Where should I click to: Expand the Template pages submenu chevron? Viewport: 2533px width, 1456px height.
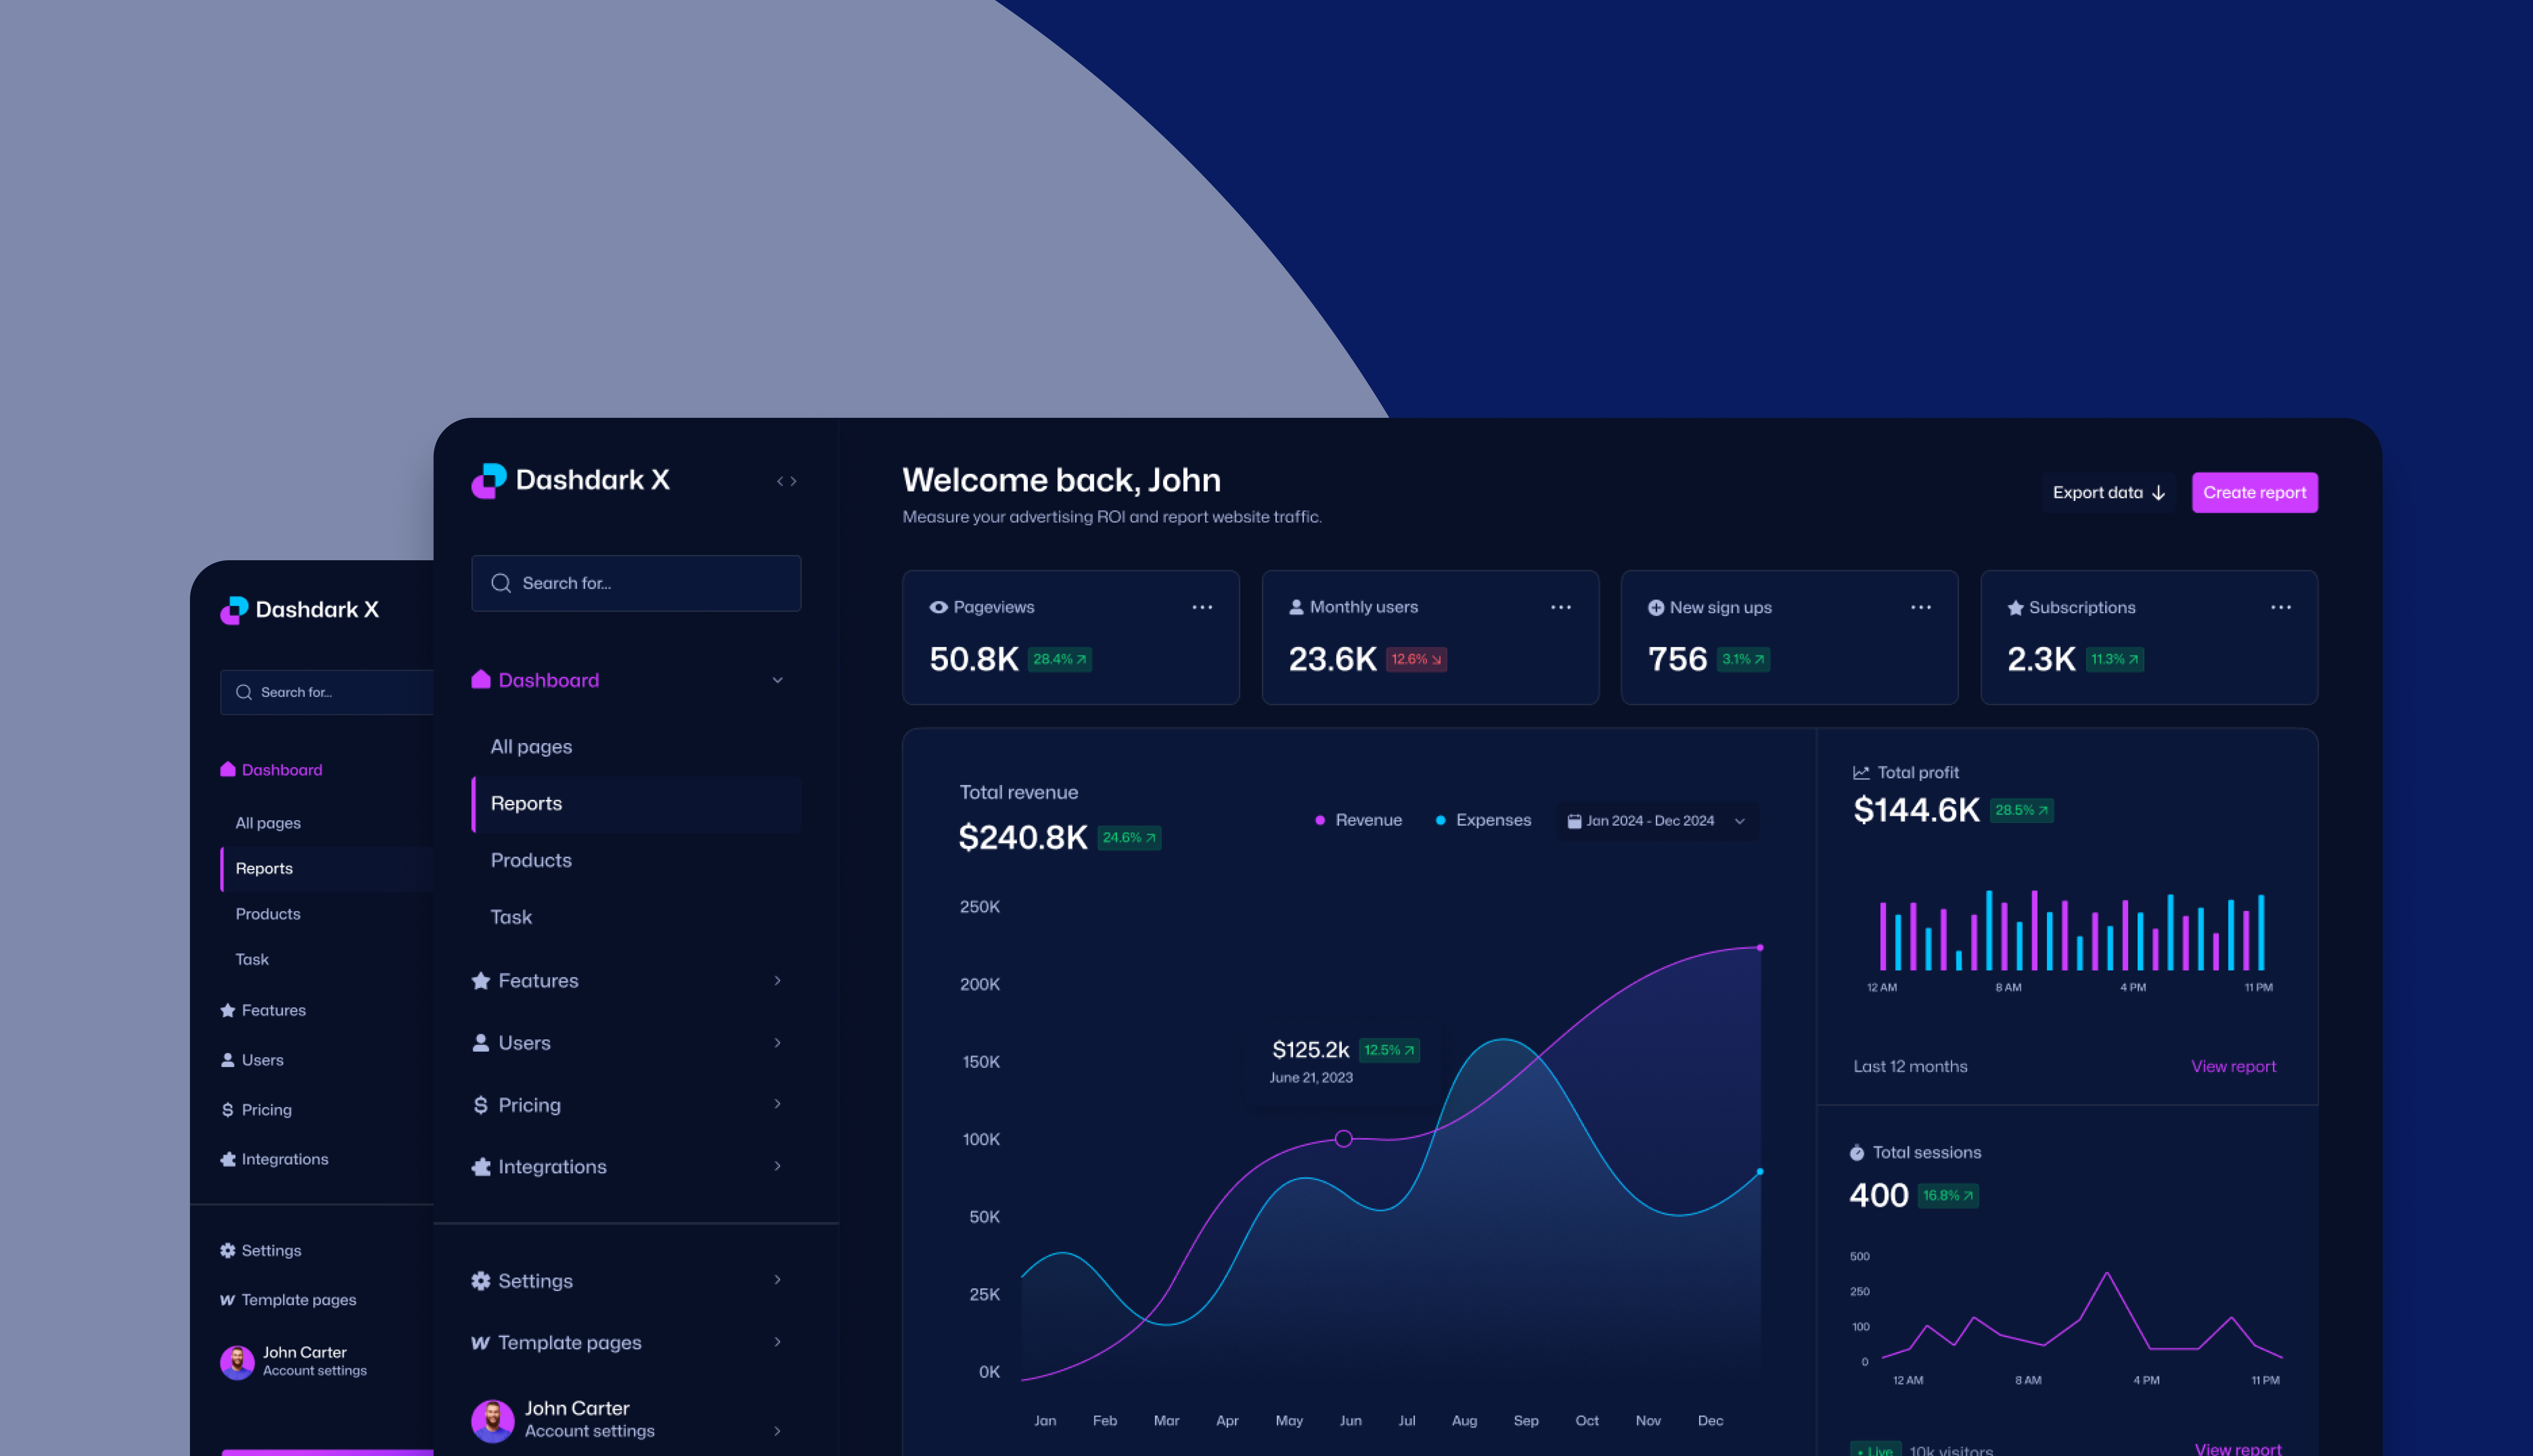(x=778, y=1342)
